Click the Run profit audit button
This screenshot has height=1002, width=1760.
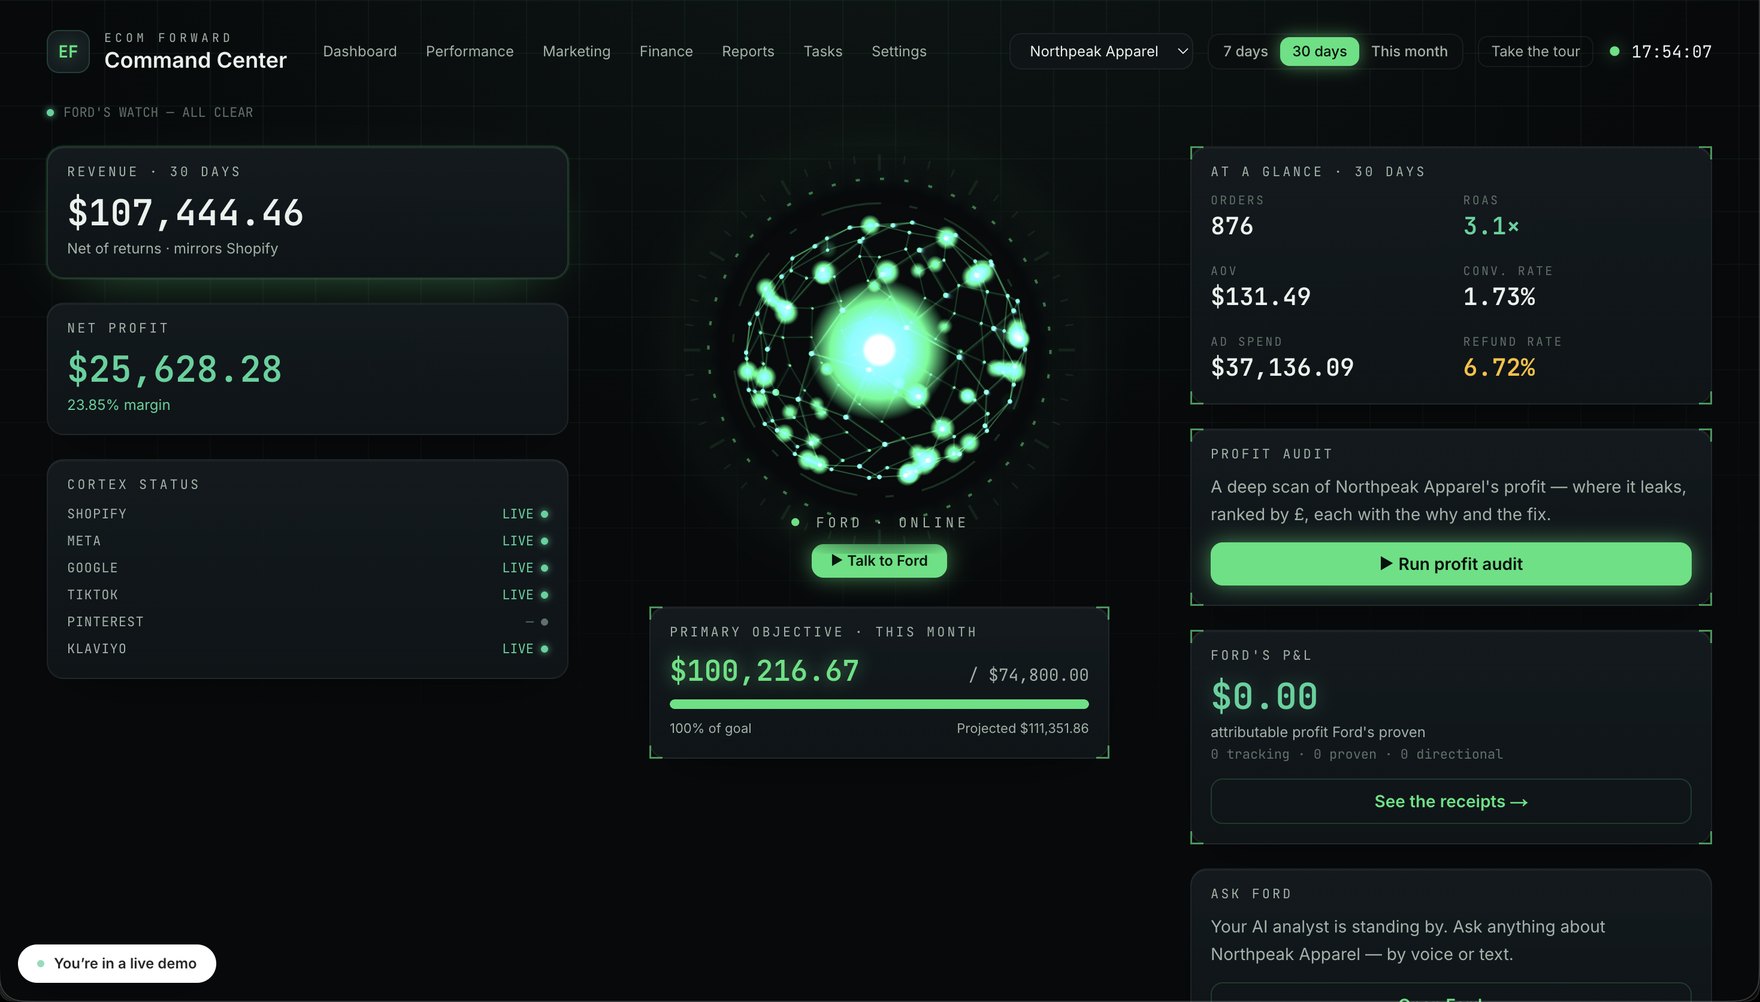pyautogui.click(x=1451, y=564)
